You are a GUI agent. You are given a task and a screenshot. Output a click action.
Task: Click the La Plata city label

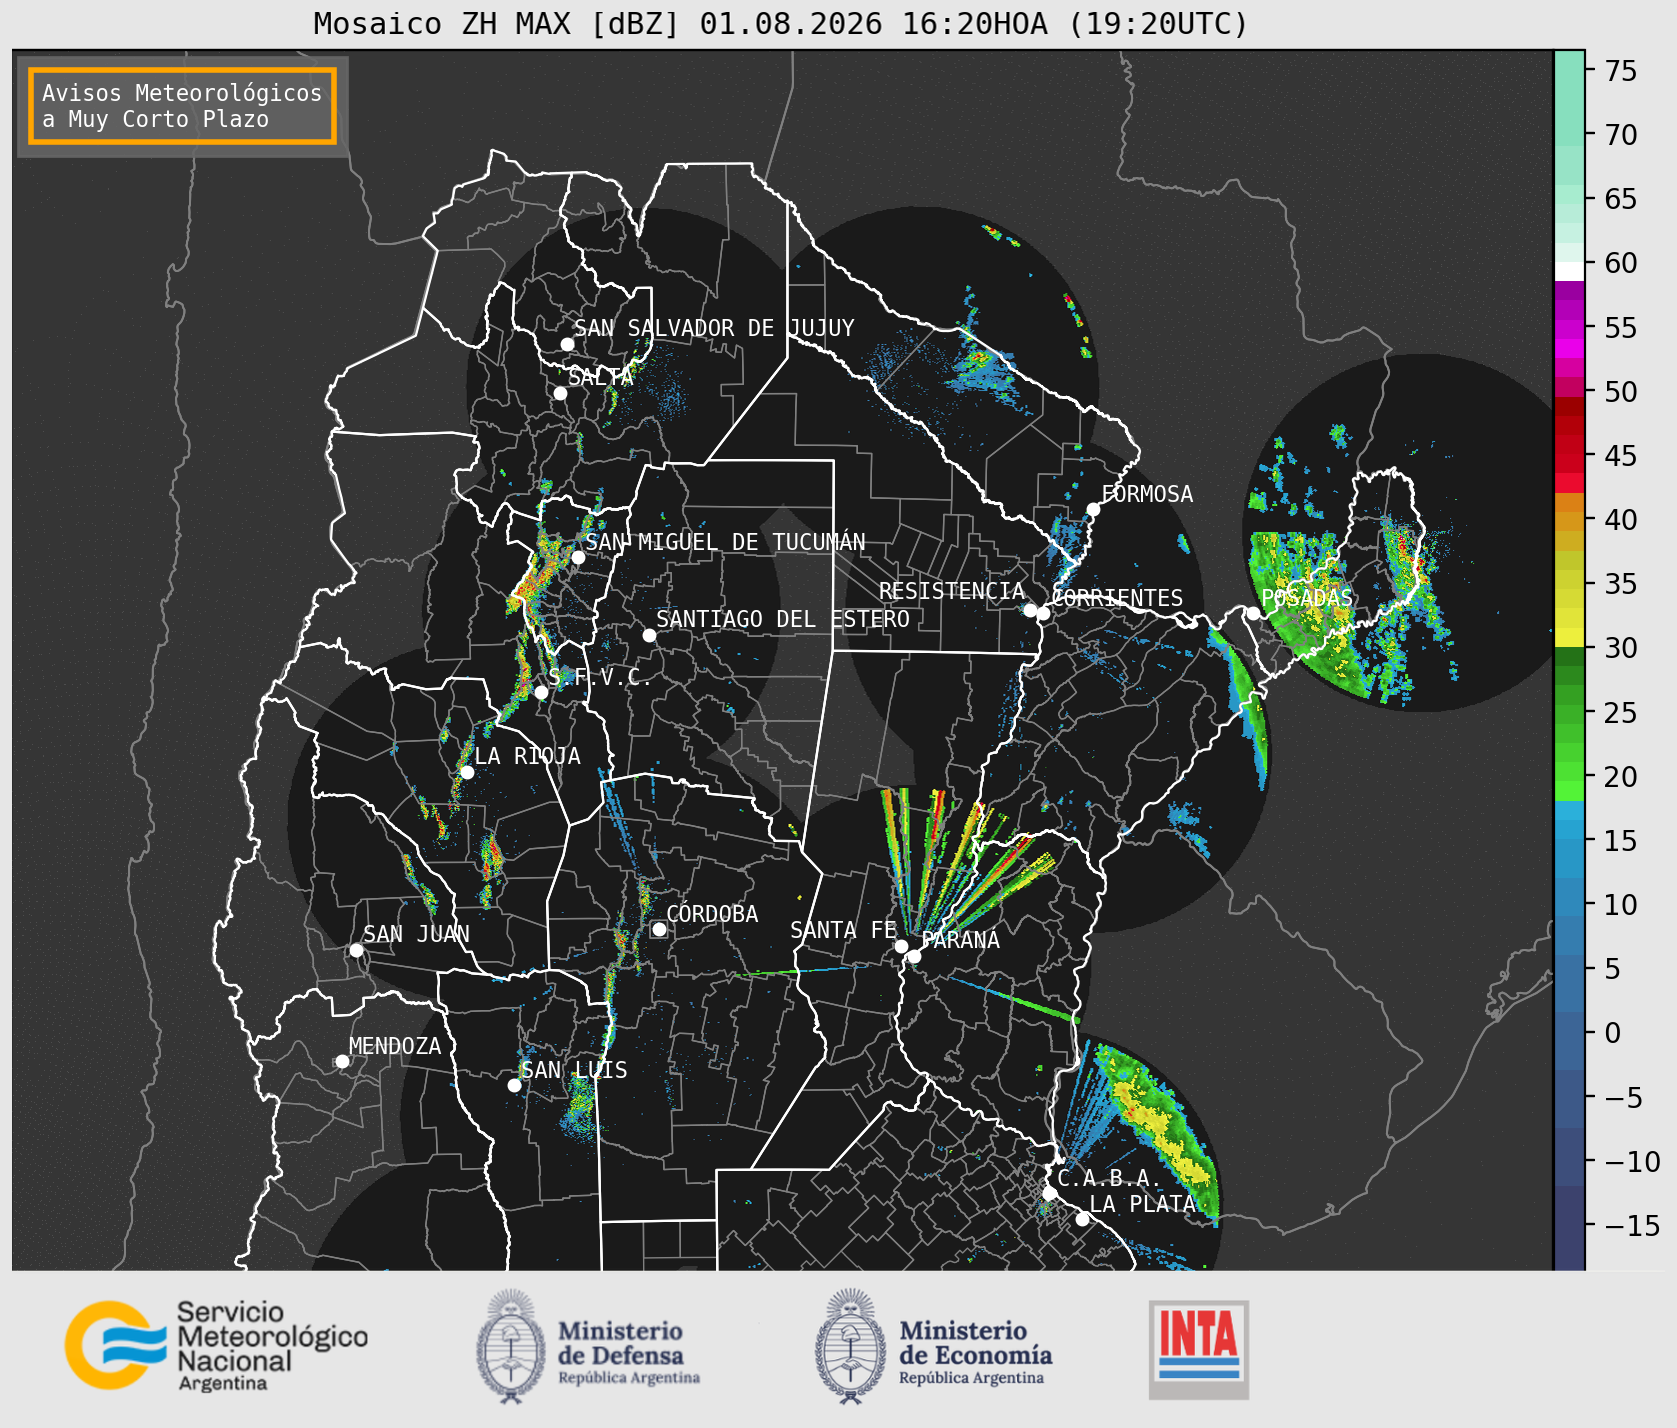1142,1204
